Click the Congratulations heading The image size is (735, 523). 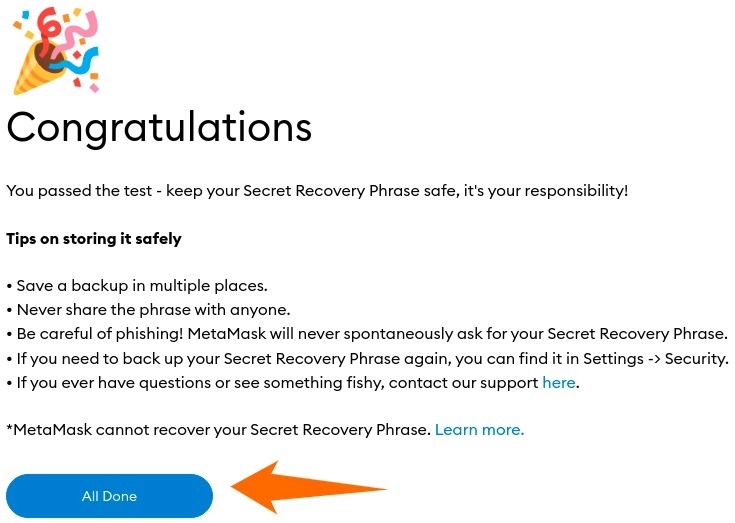click(x=159, y=127)
